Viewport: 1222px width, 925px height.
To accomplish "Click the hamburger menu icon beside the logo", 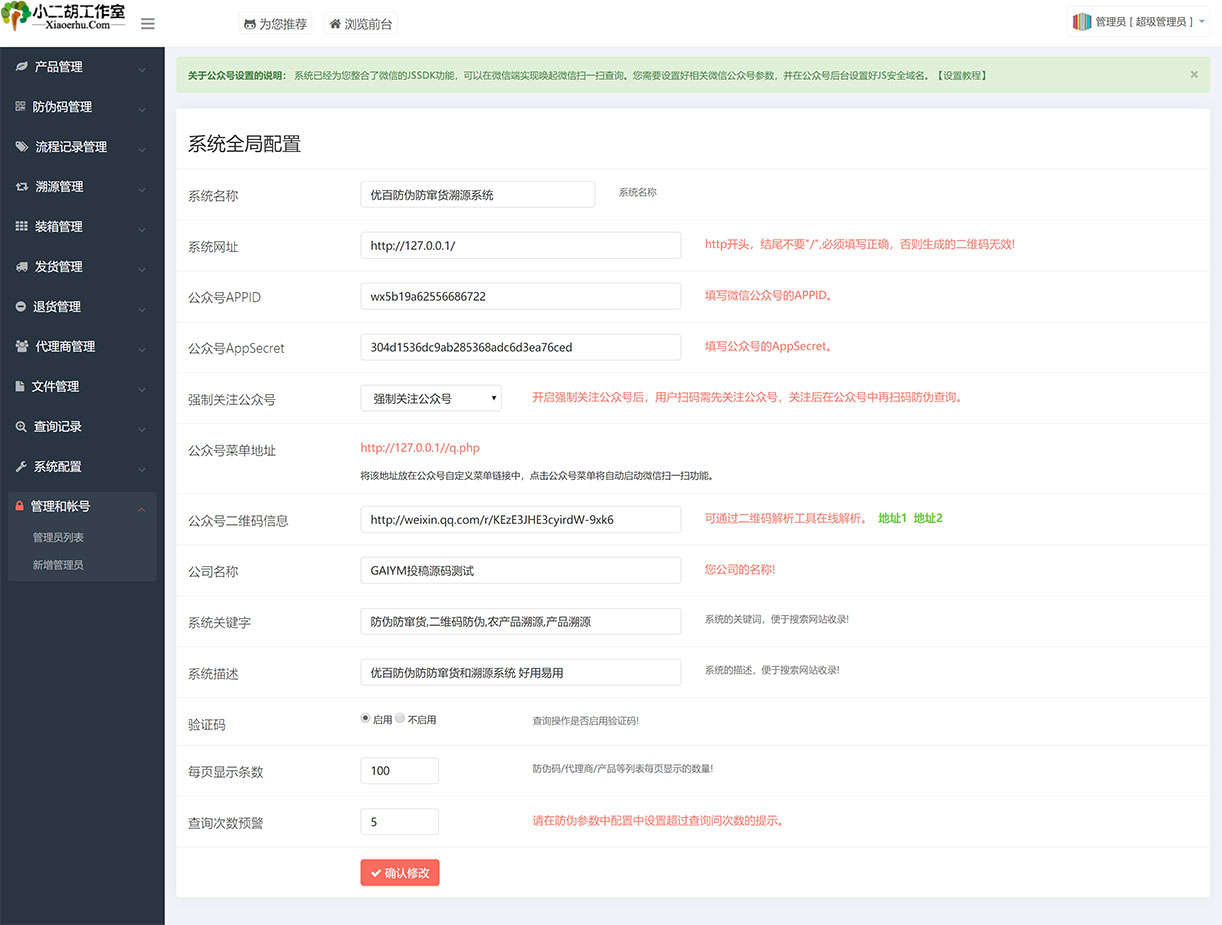I will point(147,23).
